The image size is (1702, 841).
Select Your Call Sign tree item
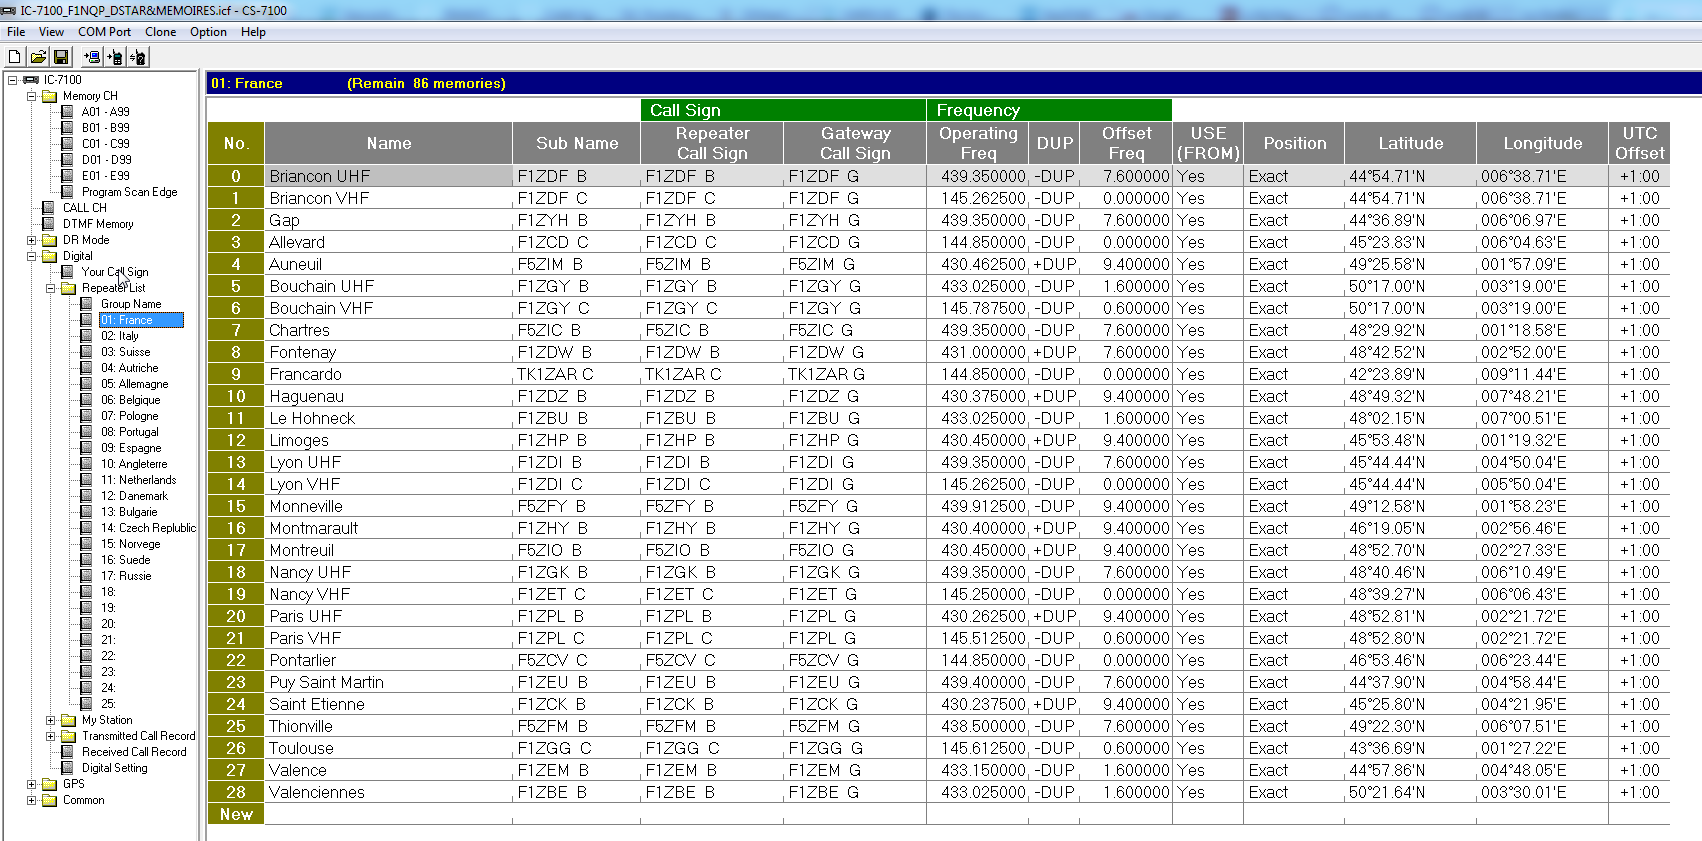coord(115,272)
